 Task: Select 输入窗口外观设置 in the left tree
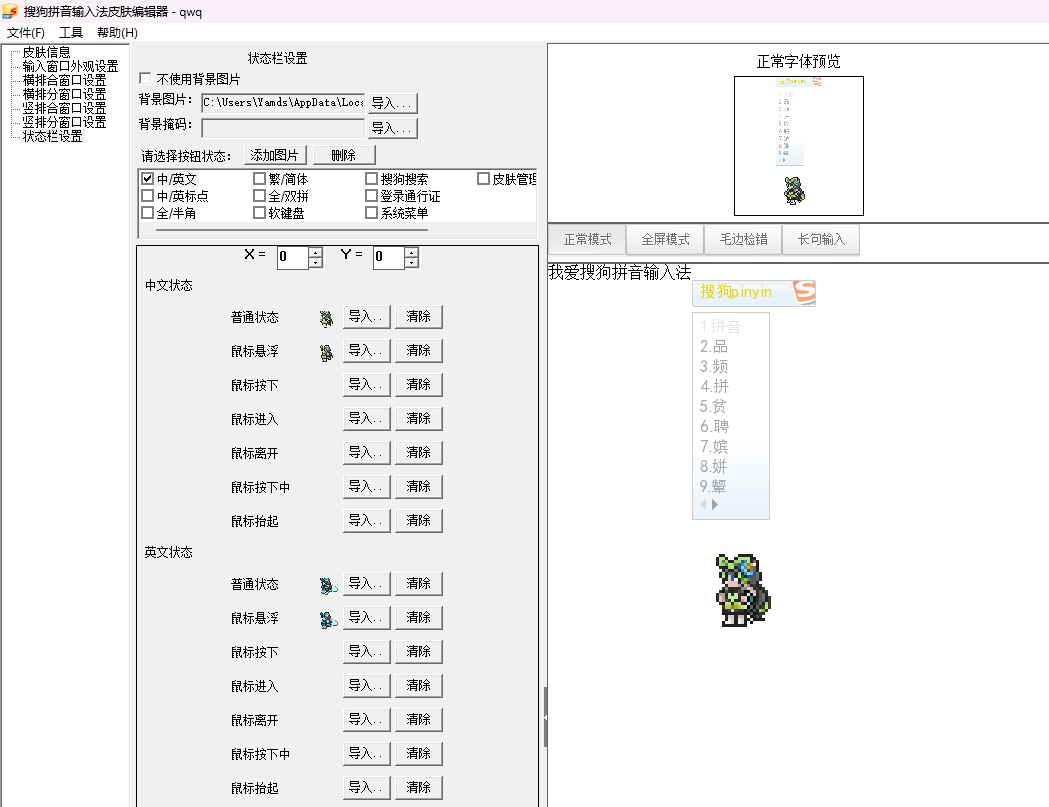pyautogui.click(x=70, y=66)
